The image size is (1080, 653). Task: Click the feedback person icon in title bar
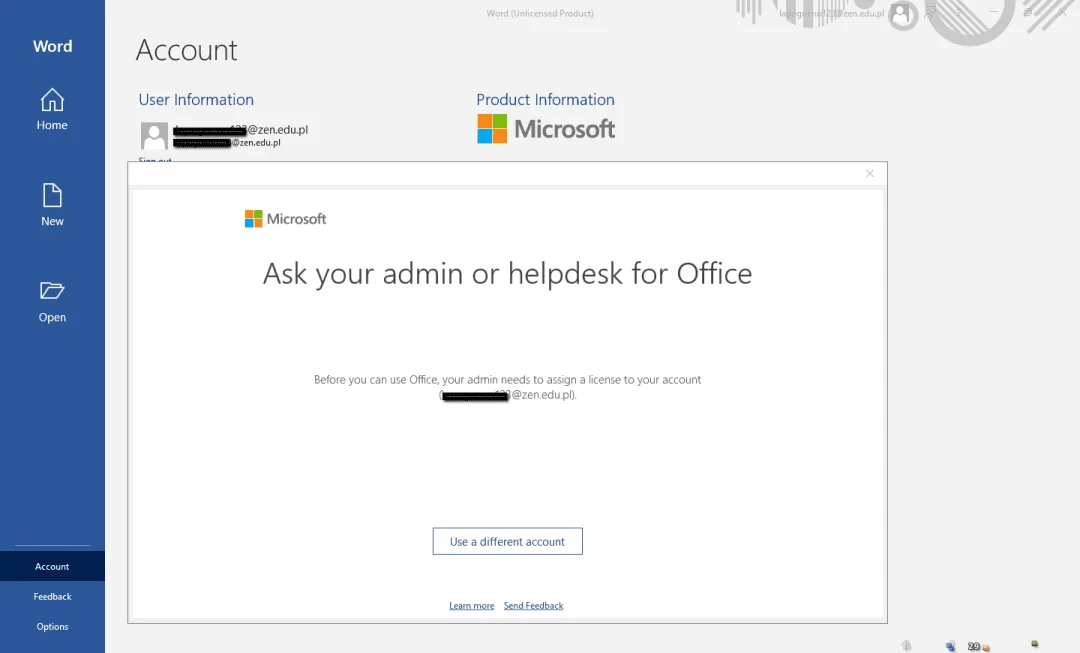[x=931, y=12]
